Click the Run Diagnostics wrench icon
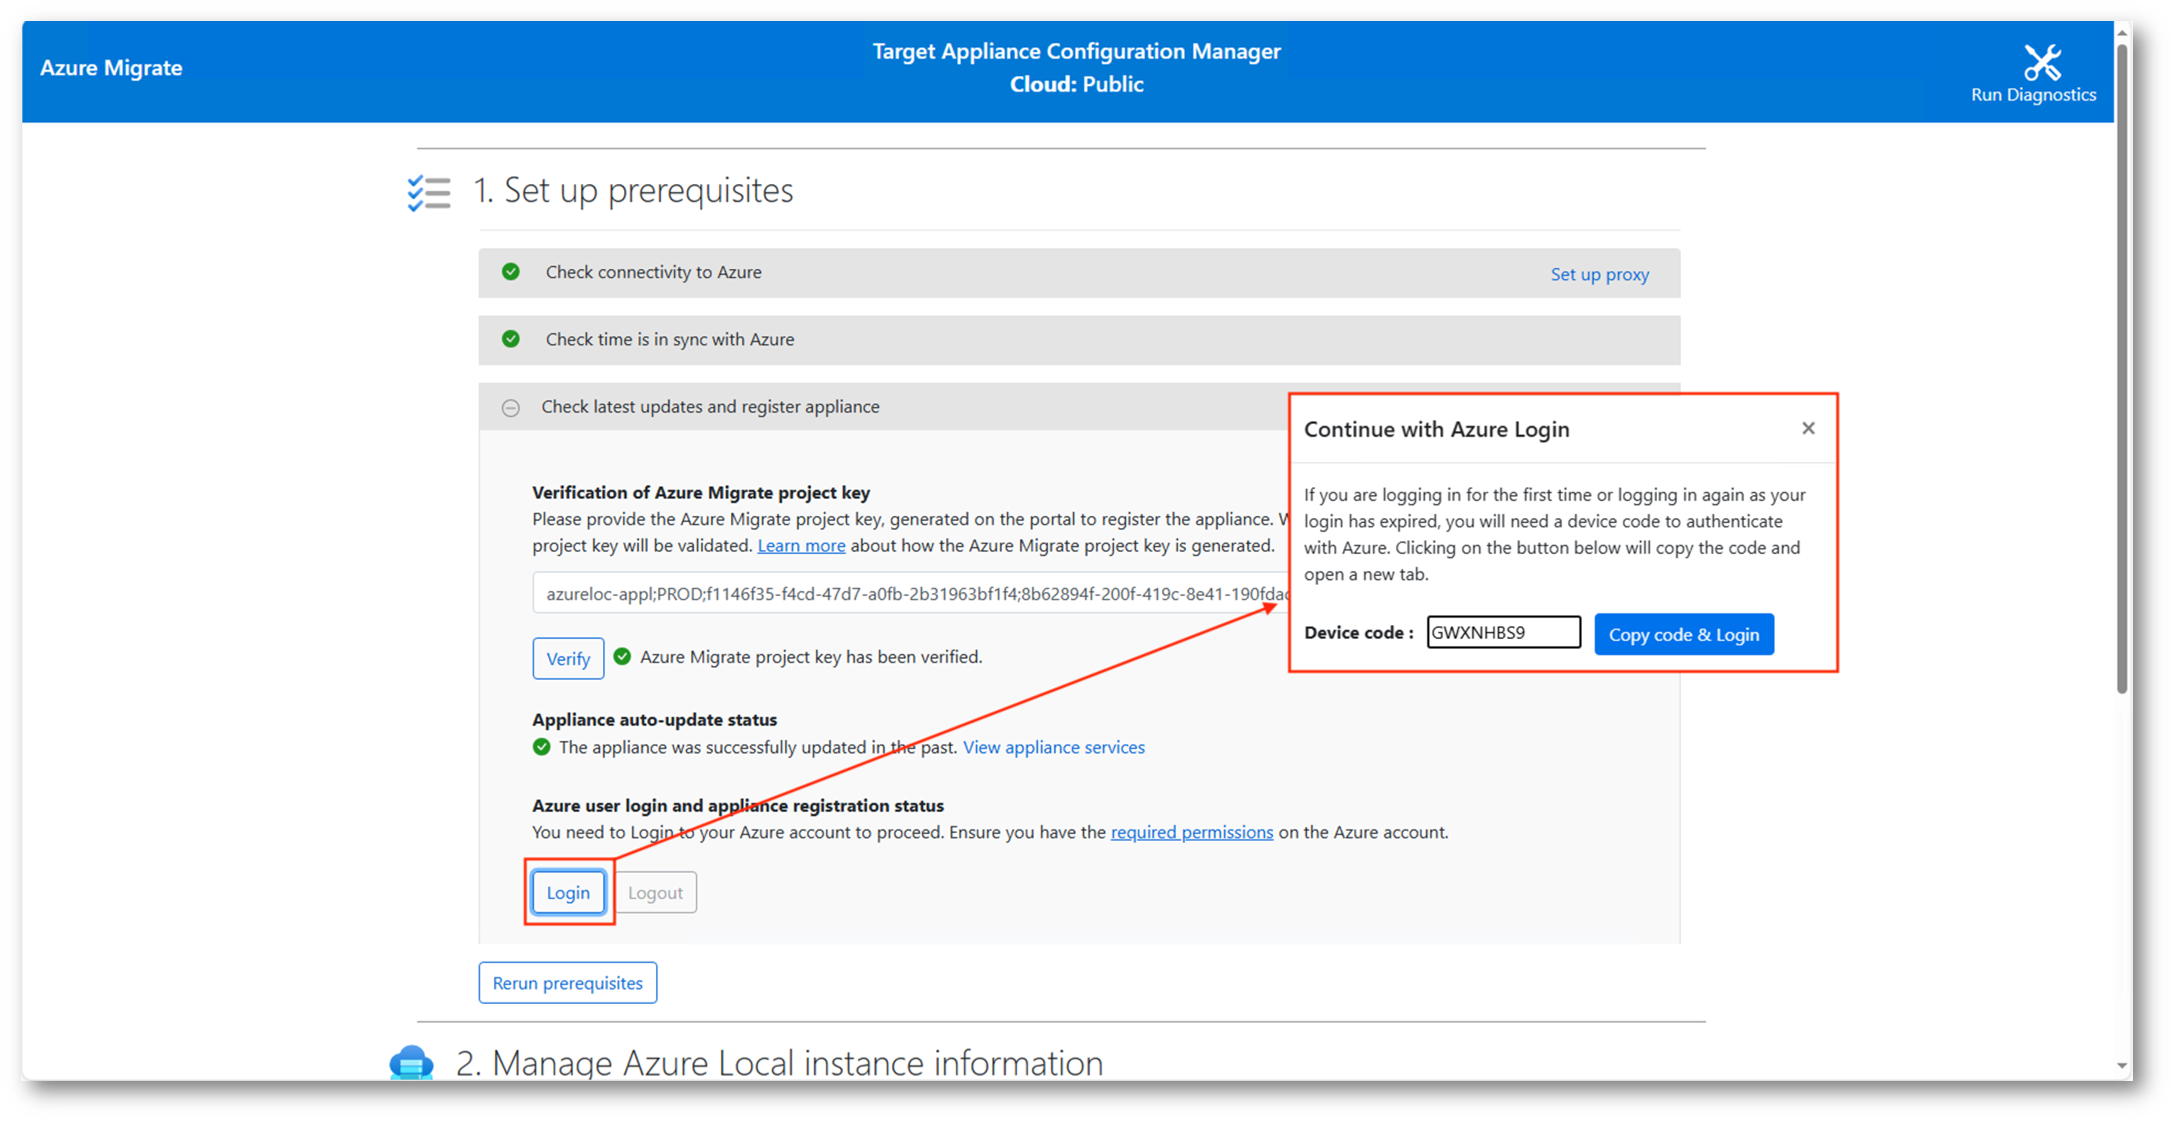The width and height of the screenshot is (2175, 1123). coord(2041,62)
